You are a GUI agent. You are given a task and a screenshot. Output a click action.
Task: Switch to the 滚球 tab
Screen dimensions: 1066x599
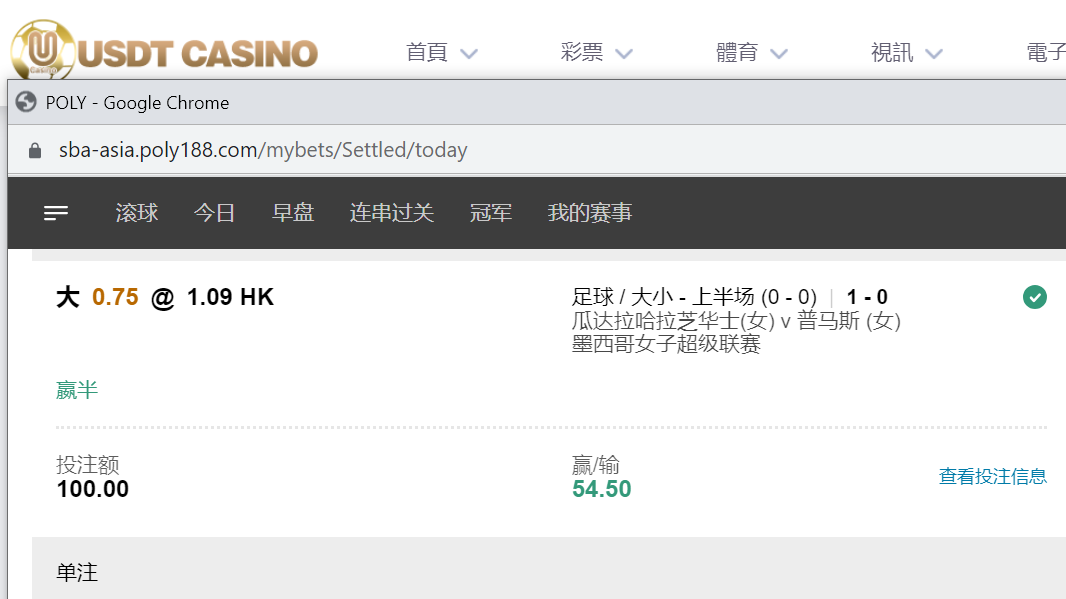point(137,213)
